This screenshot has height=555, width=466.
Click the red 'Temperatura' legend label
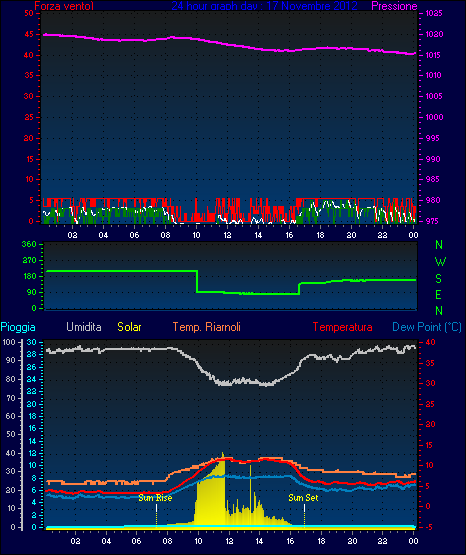coord(342,327)
